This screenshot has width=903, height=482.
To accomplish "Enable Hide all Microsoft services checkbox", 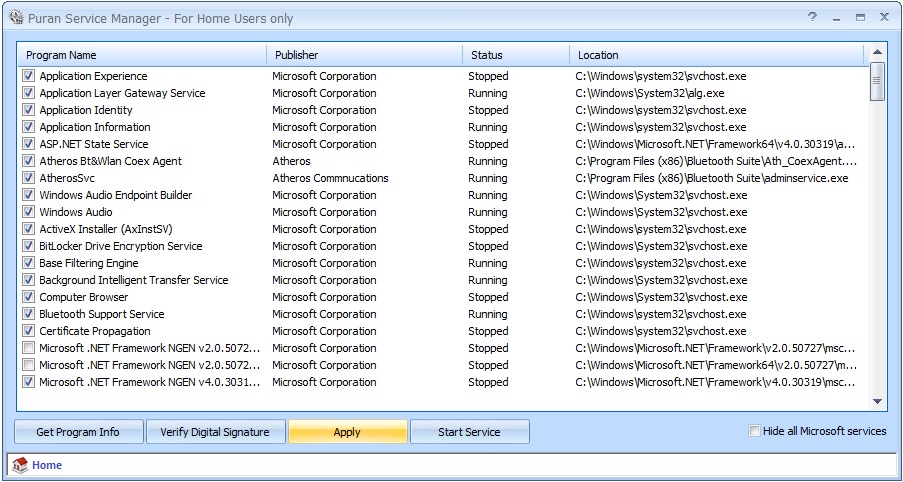I will [754, 431].
